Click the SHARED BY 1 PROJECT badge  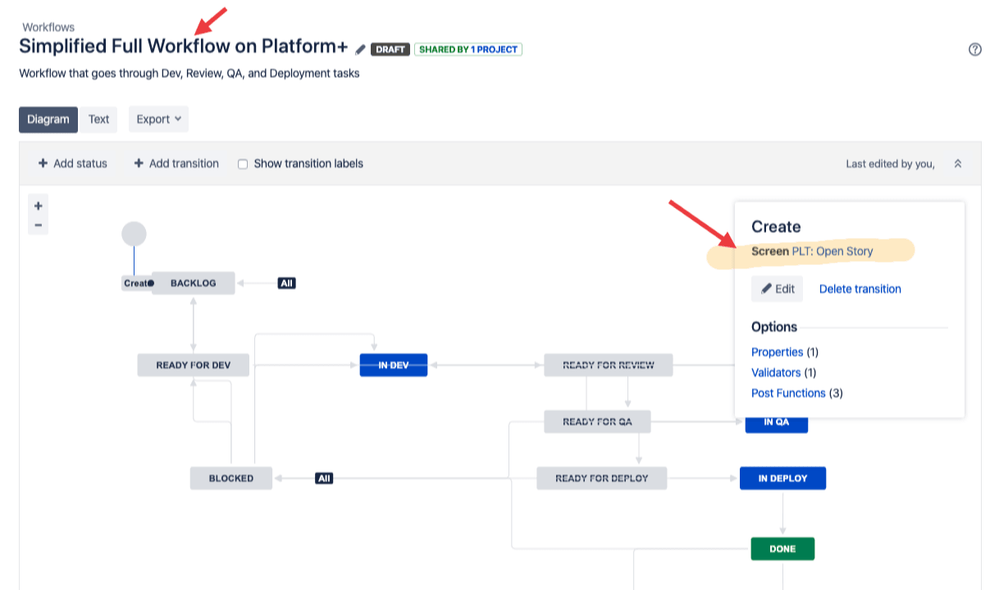click(x=468, y=49)
